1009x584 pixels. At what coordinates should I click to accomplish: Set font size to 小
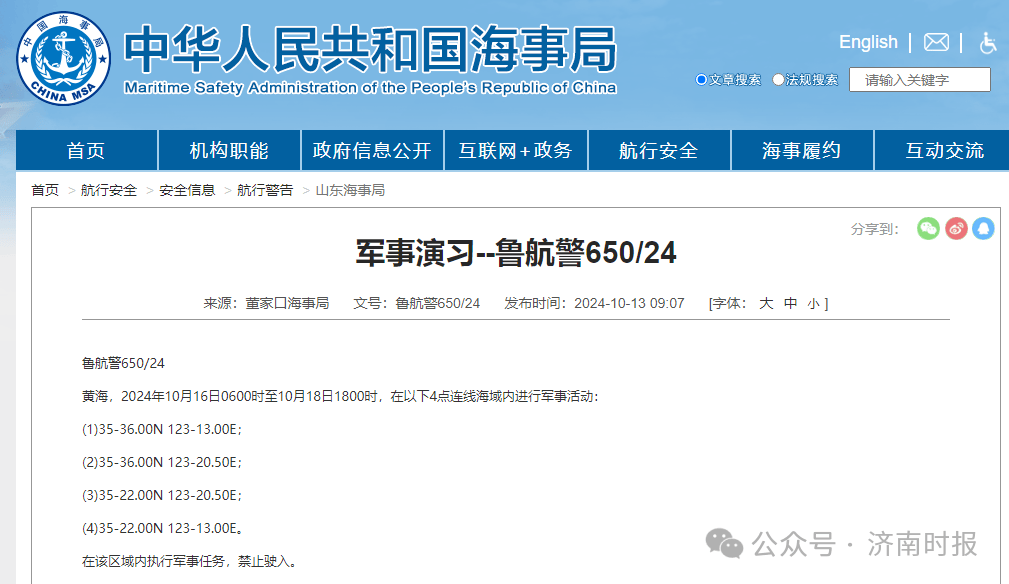pos(813,304)
